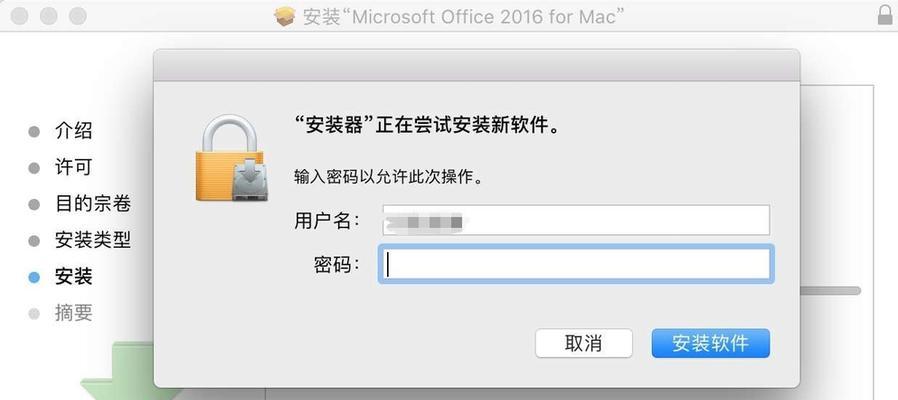898x400 pixels.
Task: Select the 介绍 step in the sidebar
Action: 73,131
